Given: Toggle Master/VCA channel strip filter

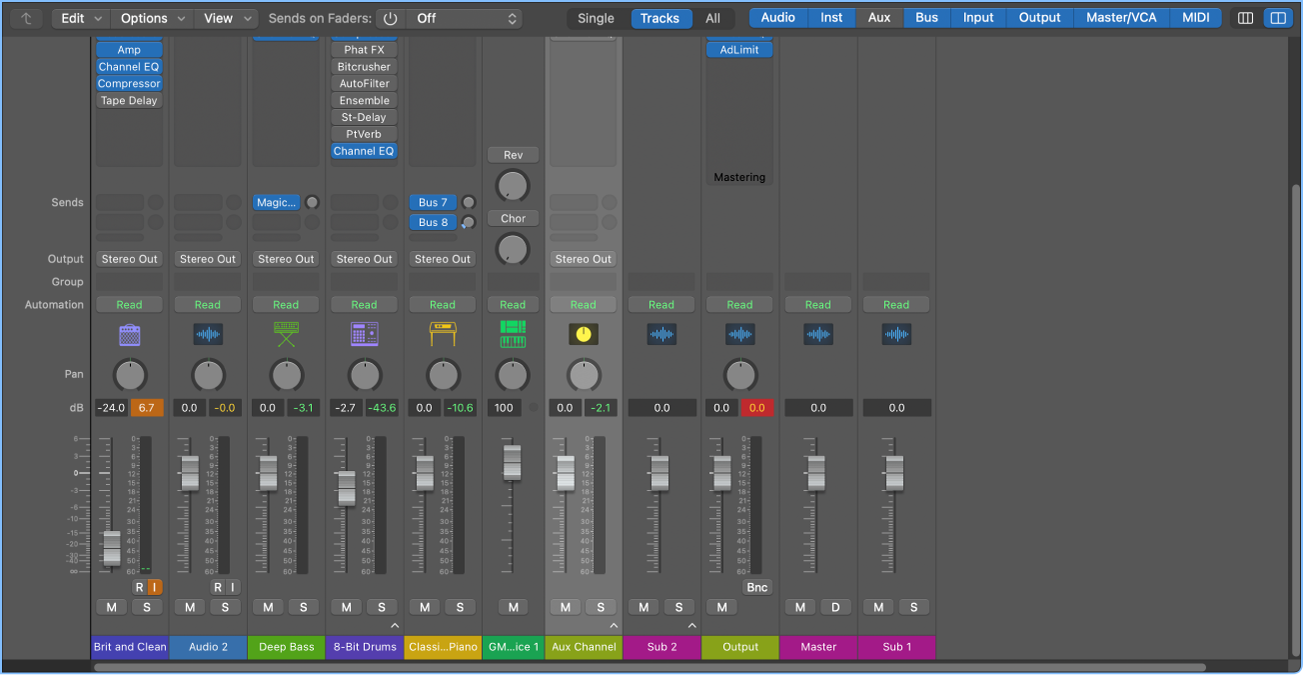Looking at the screenshot, I should coord(1120,18).
